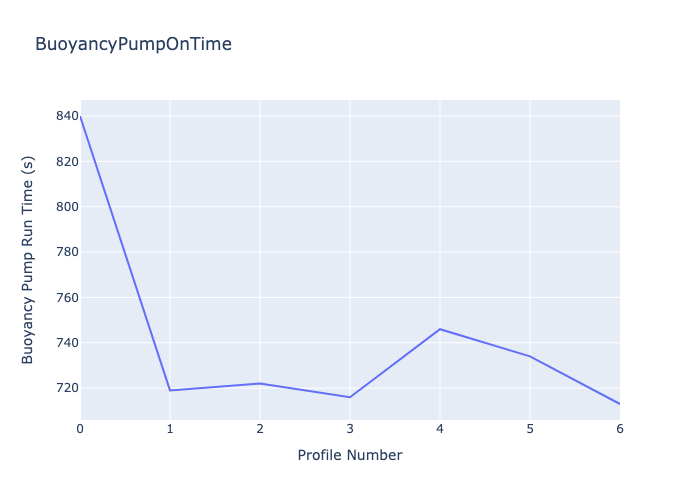The height and width of the screenshot is (500, 700).
Task: Click the line point at profile 2
Action: 260,383
